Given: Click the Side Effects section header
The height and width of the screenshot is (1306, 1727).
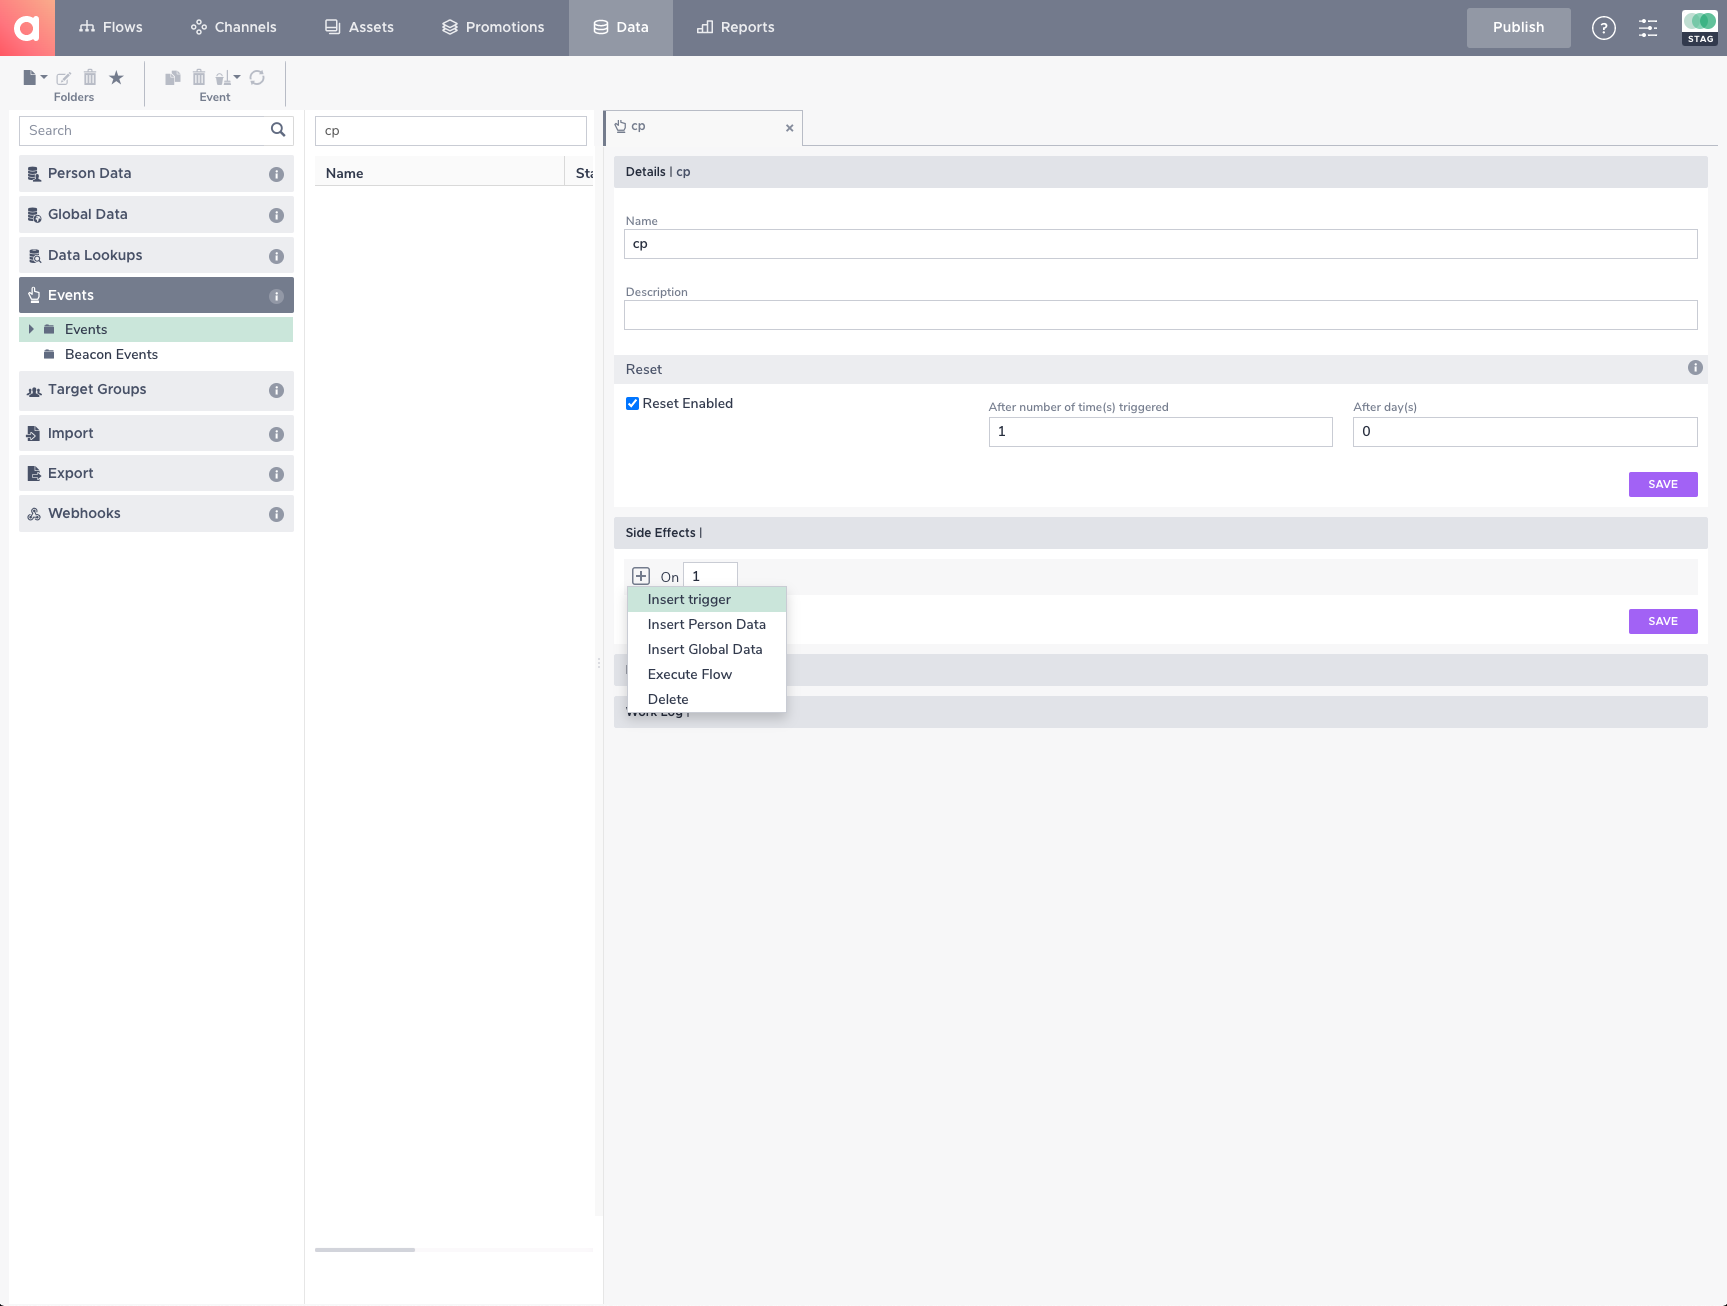Looking at the screenshot, I should [x=1160, y=533].
